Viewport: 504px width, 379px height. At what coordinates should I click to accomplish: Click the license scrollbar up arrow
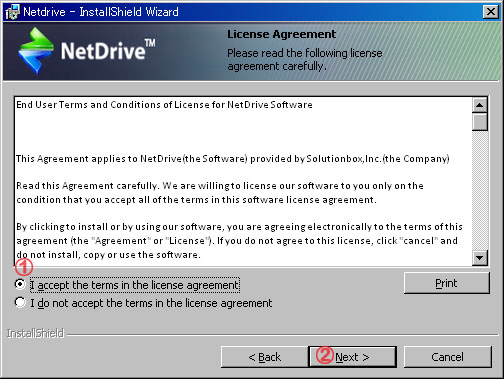pyautogui.click(x=480, y=105)
